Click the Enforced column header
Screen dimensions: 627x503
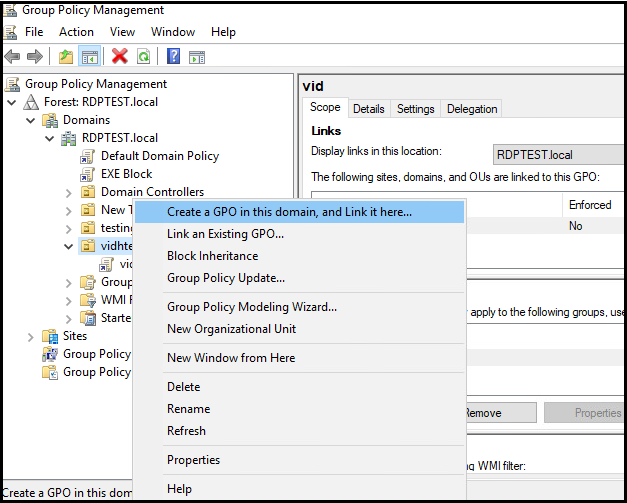coord(593,205)
